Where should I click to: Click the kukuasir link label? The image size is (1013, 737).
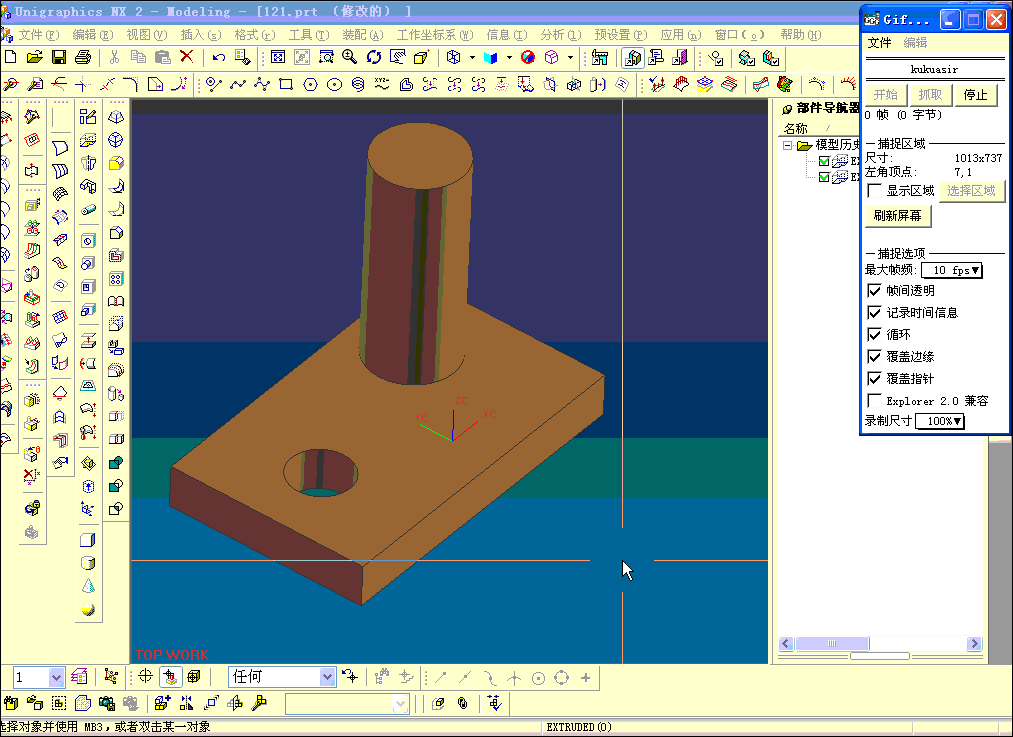tap(934, 69)
